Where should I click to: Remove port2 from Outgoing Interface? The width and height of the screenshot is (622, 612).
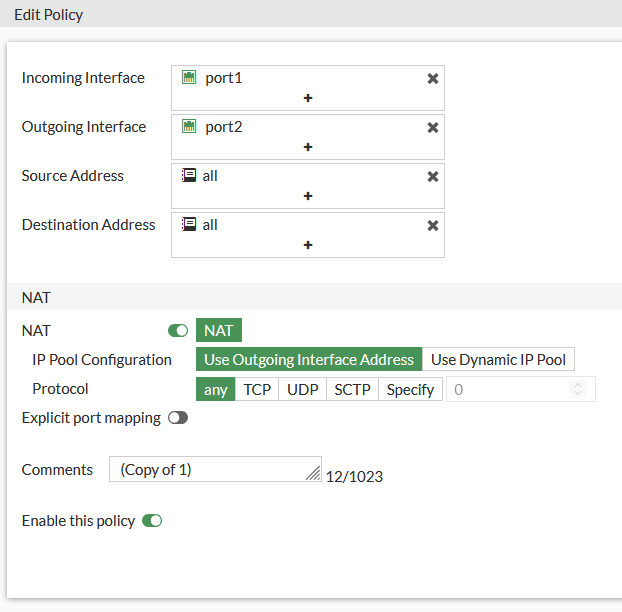coord(433,127)
